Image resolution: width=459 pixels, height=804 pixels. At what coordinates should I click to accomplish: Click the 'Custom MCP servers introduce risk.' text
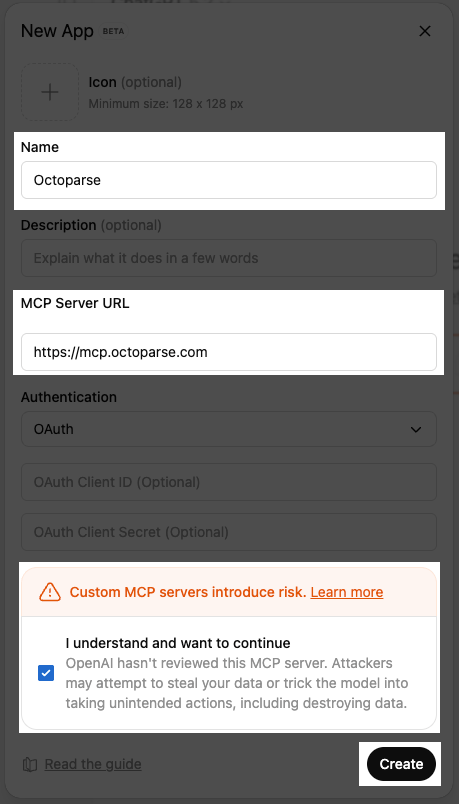click(x=188, y=592)
